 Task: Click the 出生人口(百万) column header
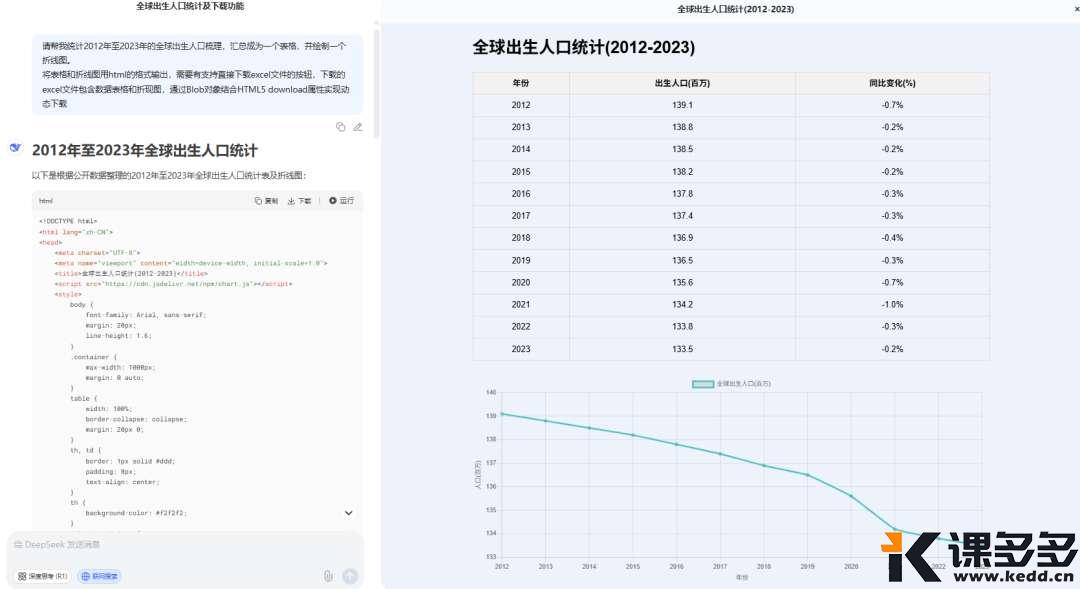682,83
